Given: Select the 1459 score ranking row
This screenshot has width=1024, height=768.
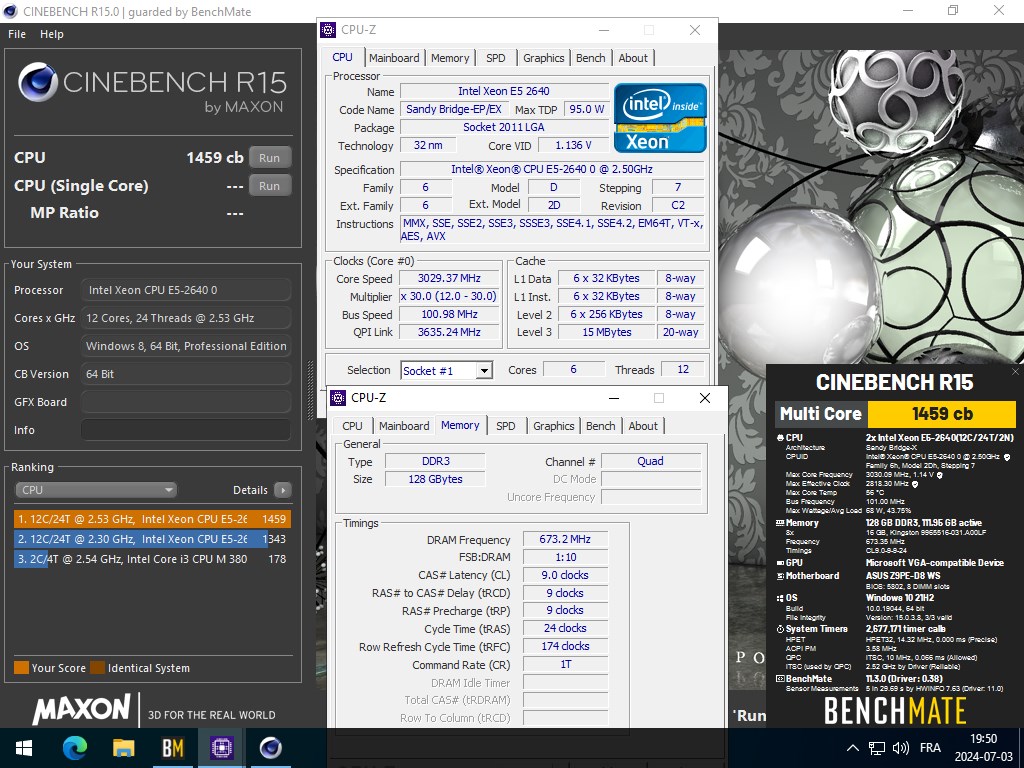Looking at the screenshot, I should tap(152, 519).
